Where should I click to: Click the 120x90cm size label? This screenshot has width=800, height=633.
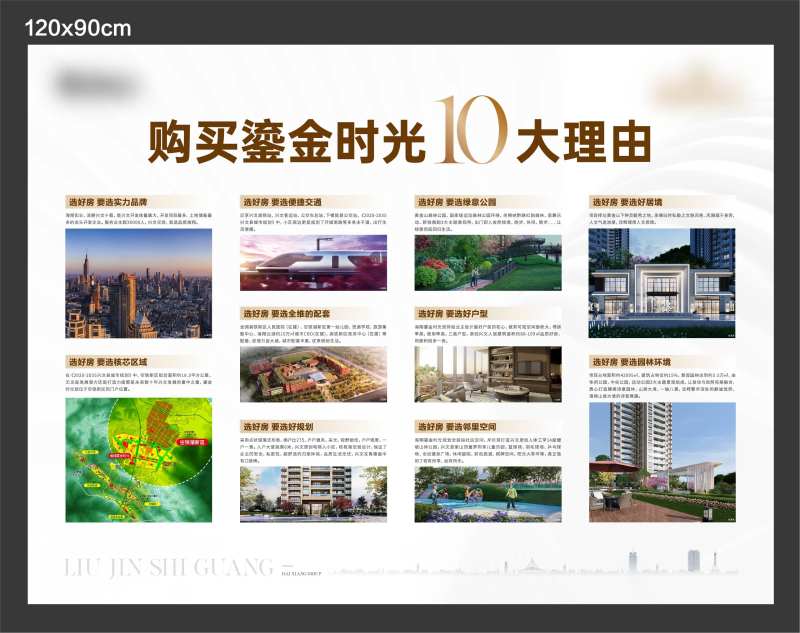[78, 28]
